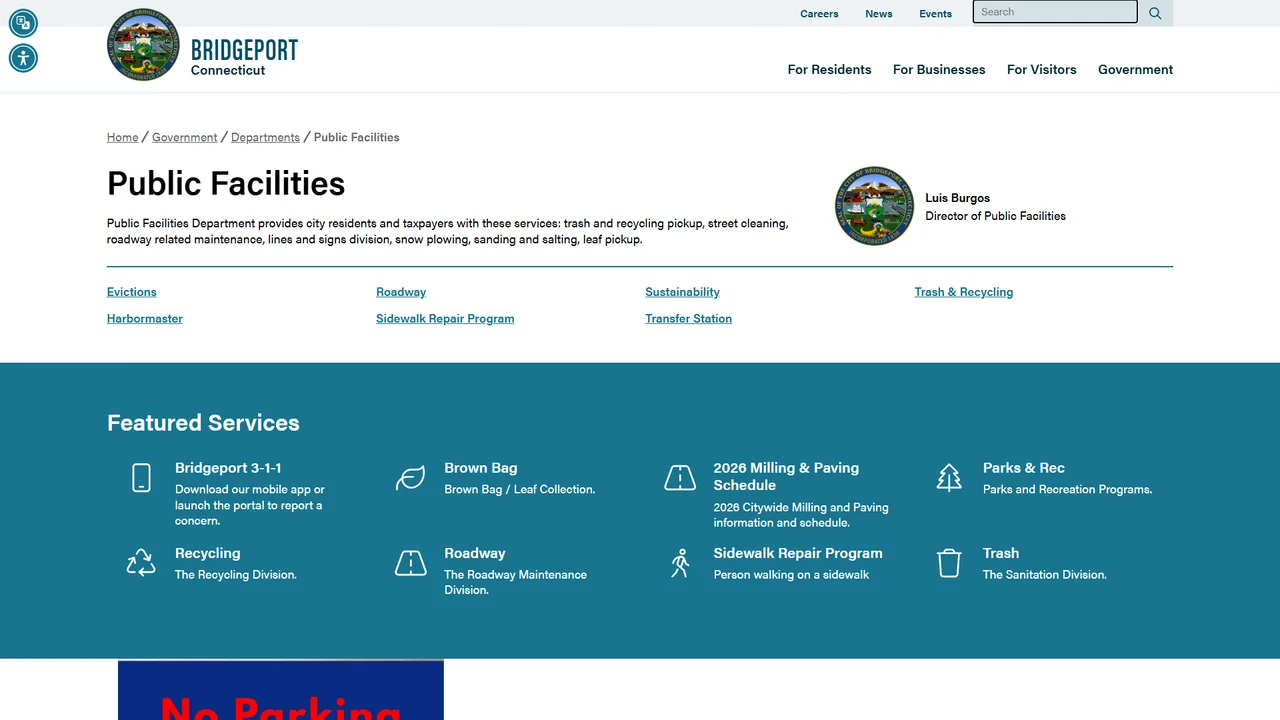Click the No Parking banner image
Image resolution: width=1280 pixels, height=720 pixels.
[x=281, y=690]
